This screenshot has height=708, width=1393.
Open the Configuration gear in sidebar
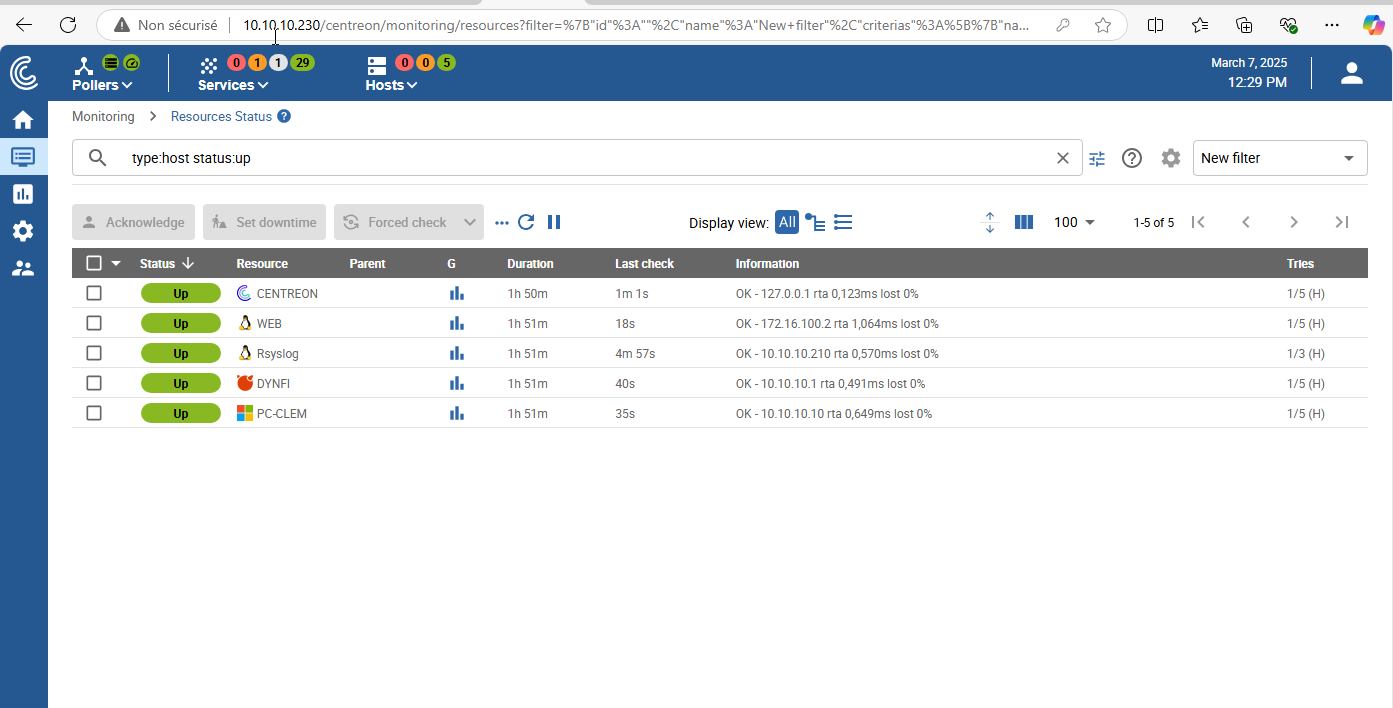[x=23, y=231]
